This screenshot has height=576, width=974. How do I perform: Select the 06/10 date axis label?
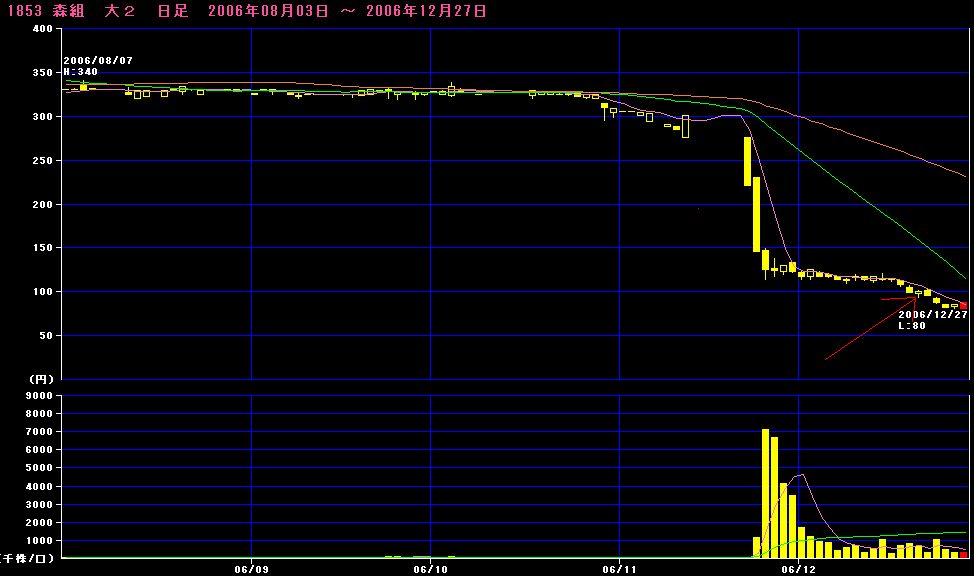tap(430, 569)
